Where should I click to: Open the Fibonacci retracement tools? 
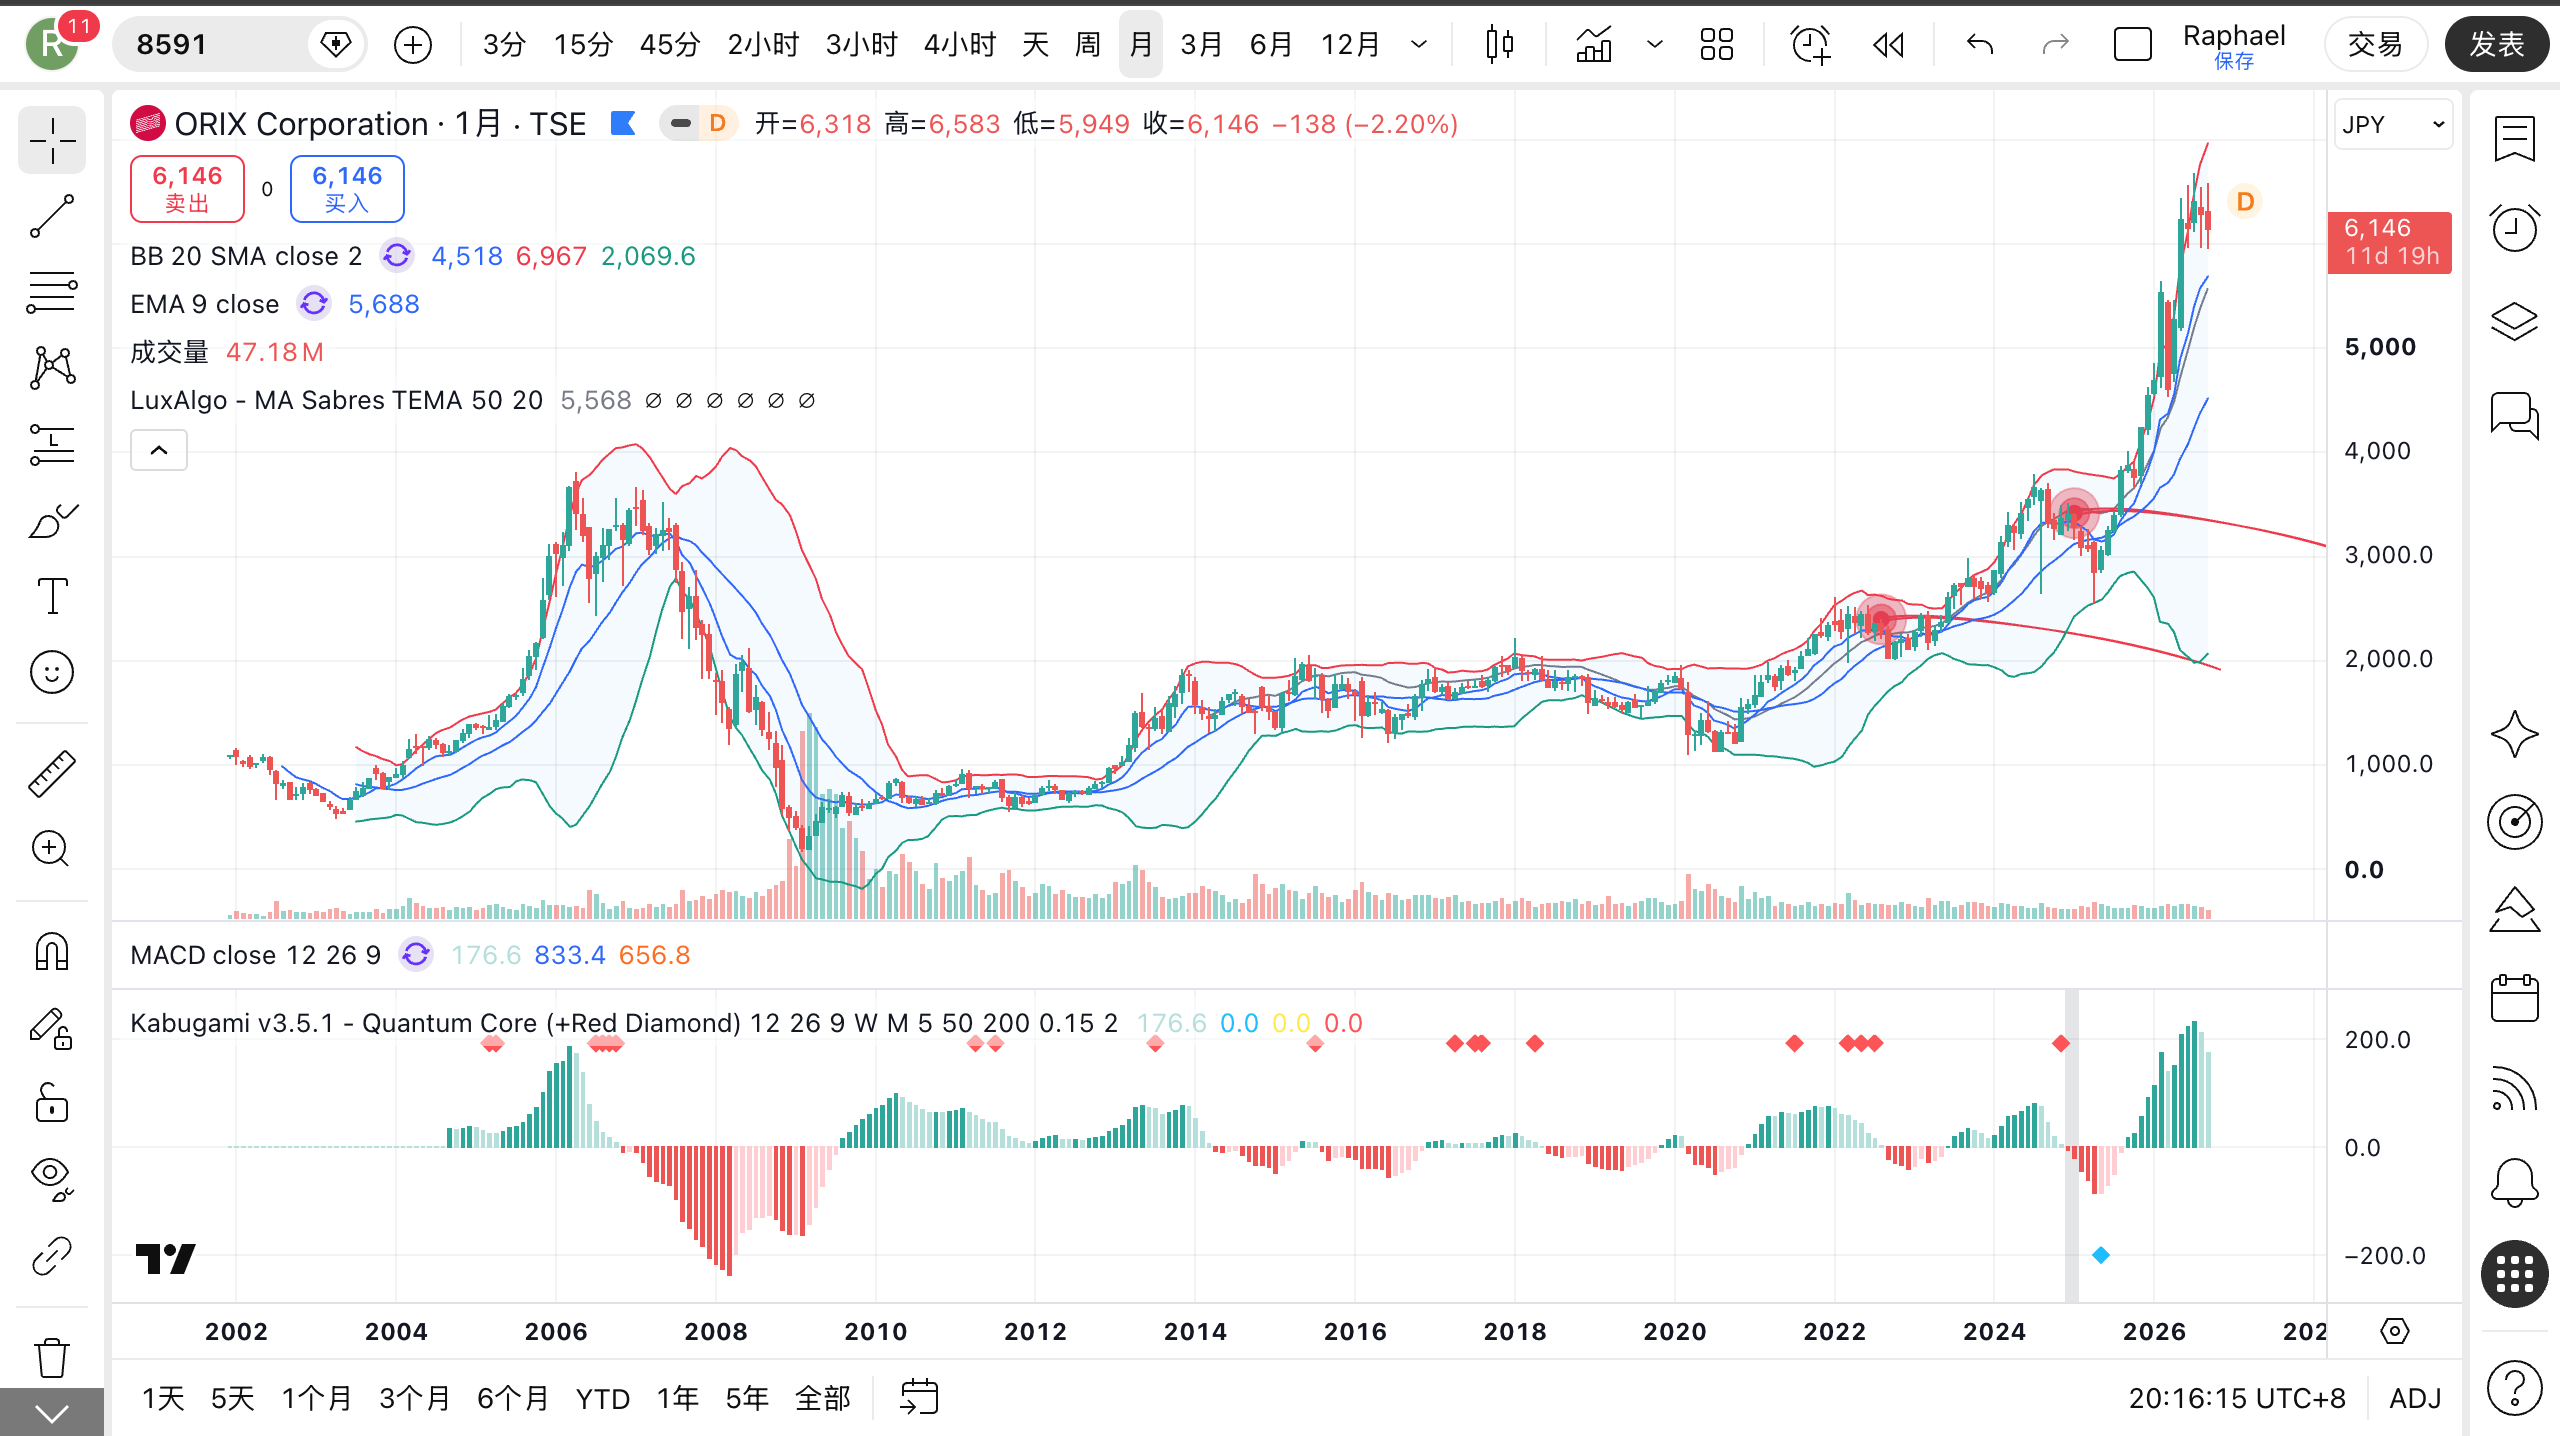52,292
